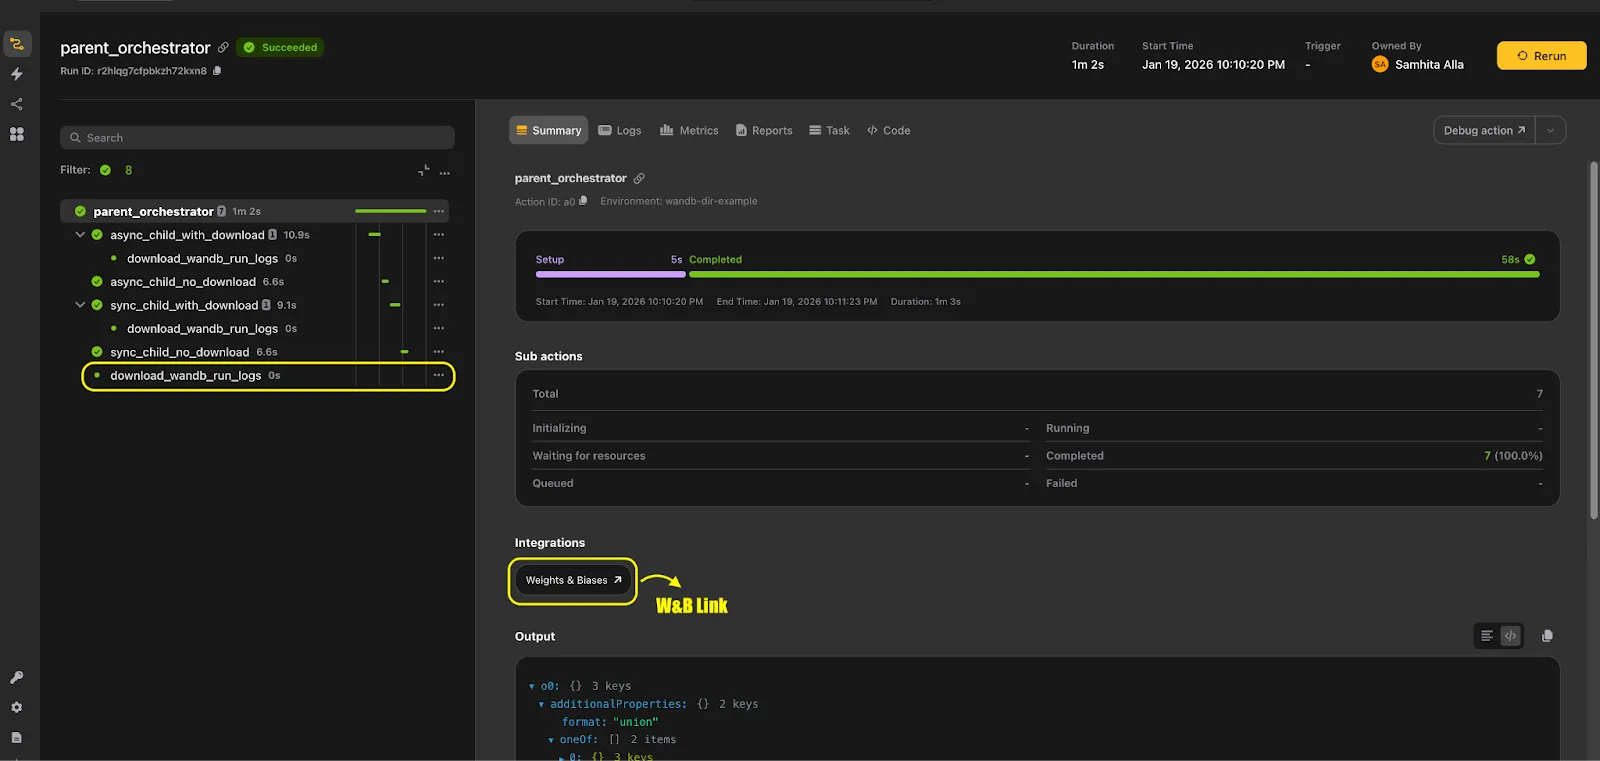The image size is (1600, 761).
Task: Switch output to the raw code view
Action: point(1510,636)
